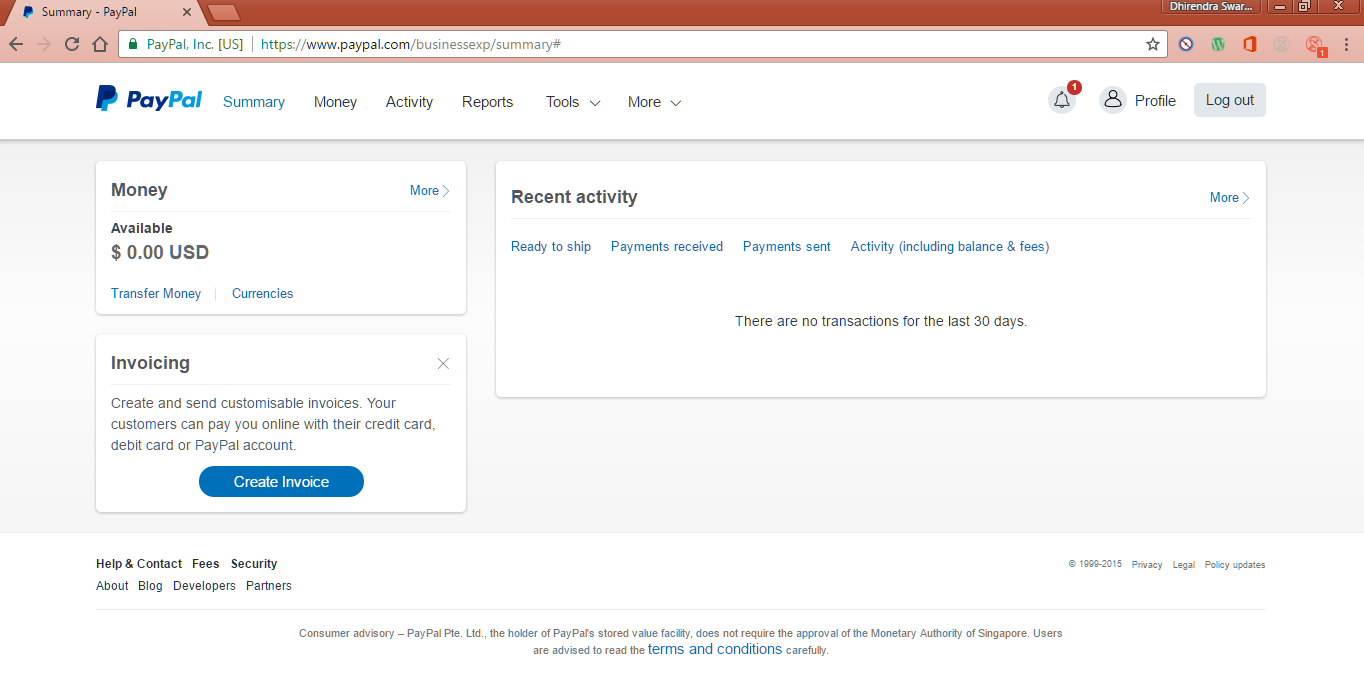This screenshot has width=1364, height=673.
Task: Go to the browser home icon
Action: (x=100, y=44)
